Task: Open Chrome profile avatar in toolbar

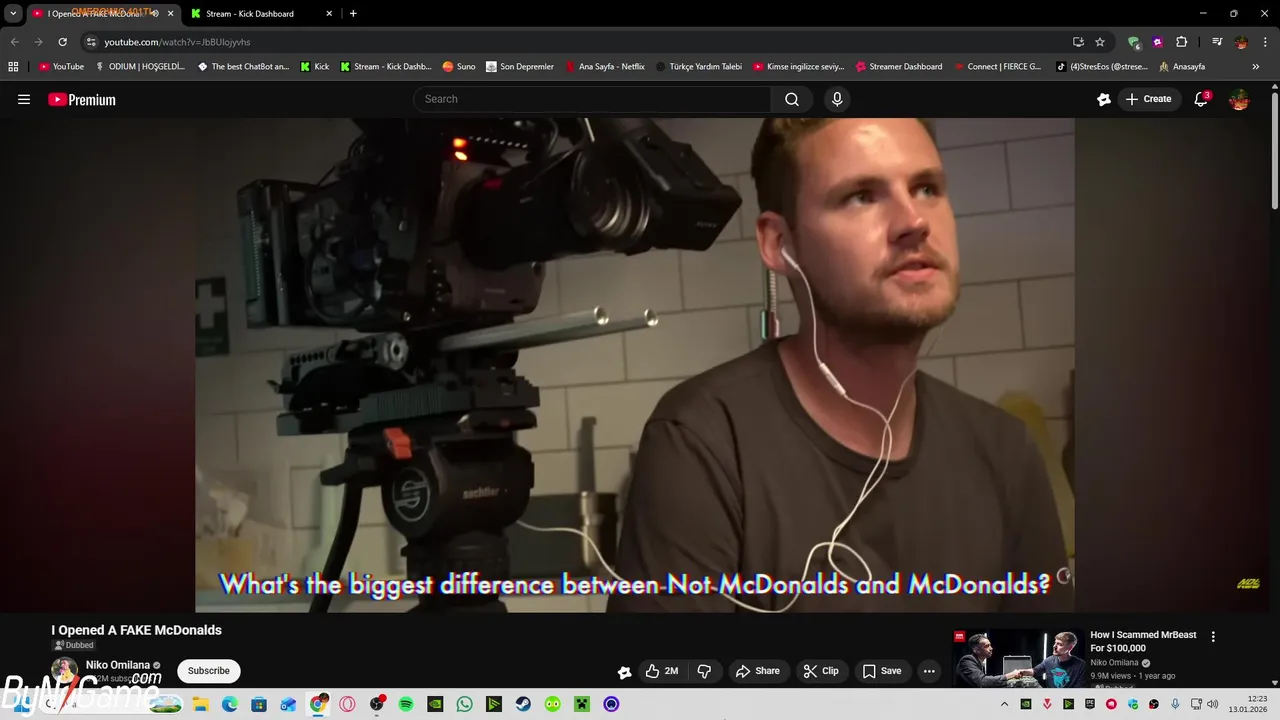Action: (1241, 42)
